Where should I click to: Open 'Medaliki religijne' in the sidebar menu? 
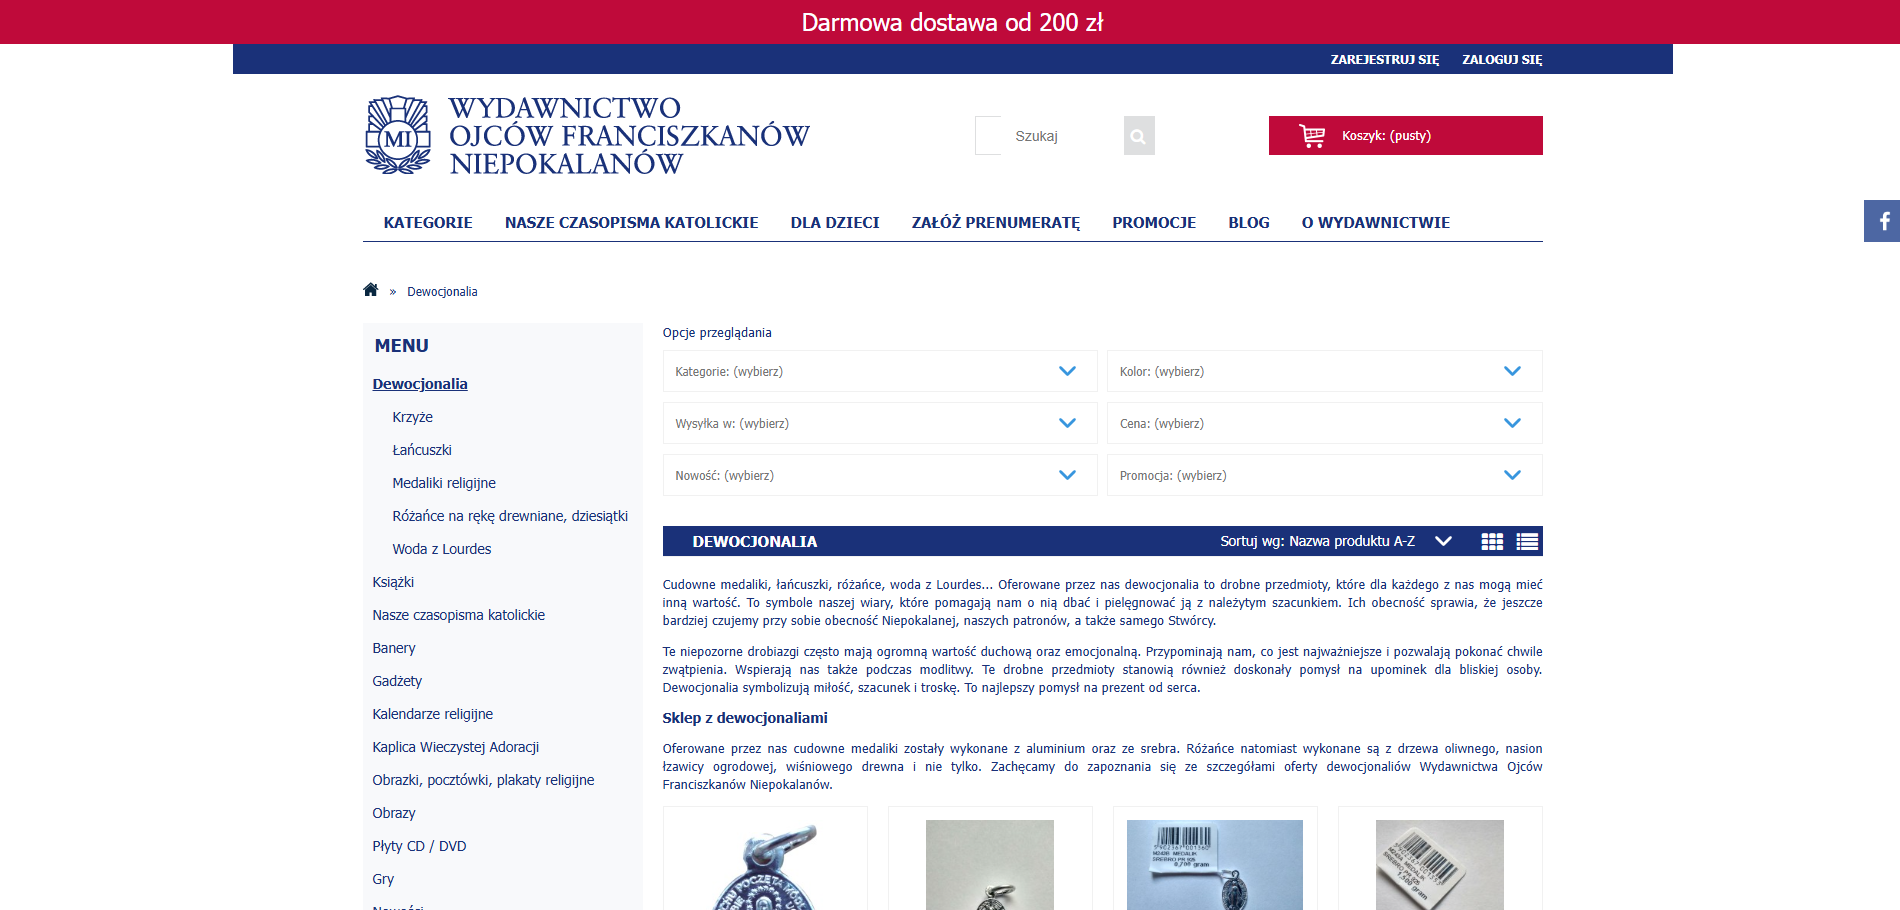click(443, 483)
